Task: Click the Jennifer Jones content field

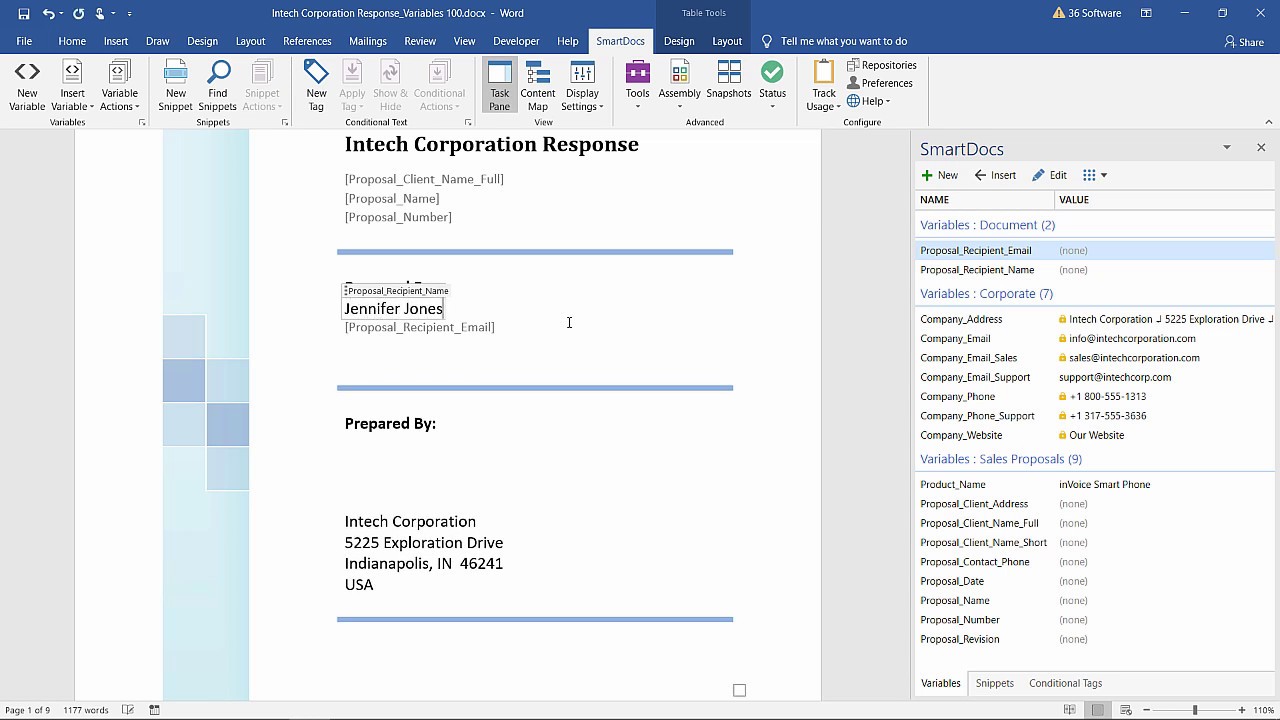Action: pos(393,309)
